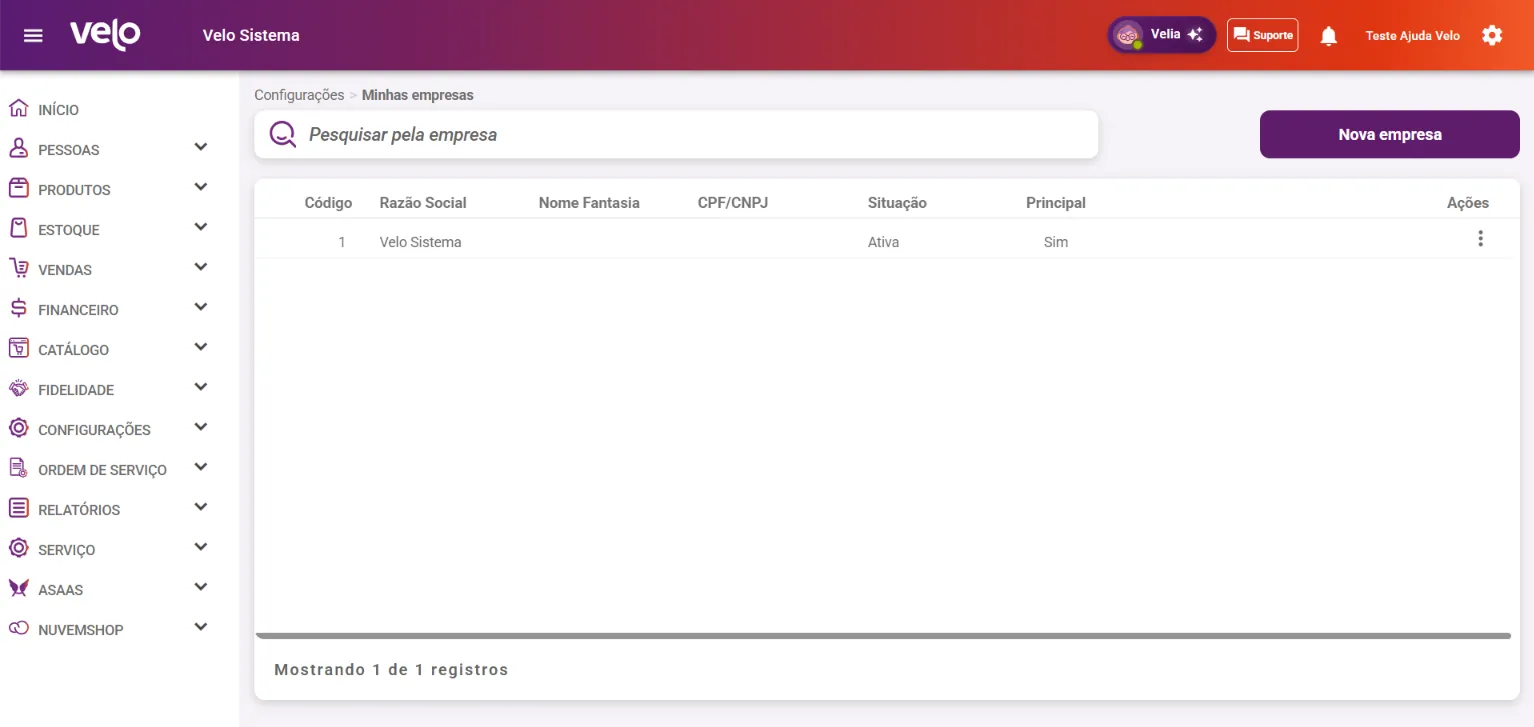Click the Código column header
Image resolution: width=1534 pixels, height=727 pixels.
point(328,203)
